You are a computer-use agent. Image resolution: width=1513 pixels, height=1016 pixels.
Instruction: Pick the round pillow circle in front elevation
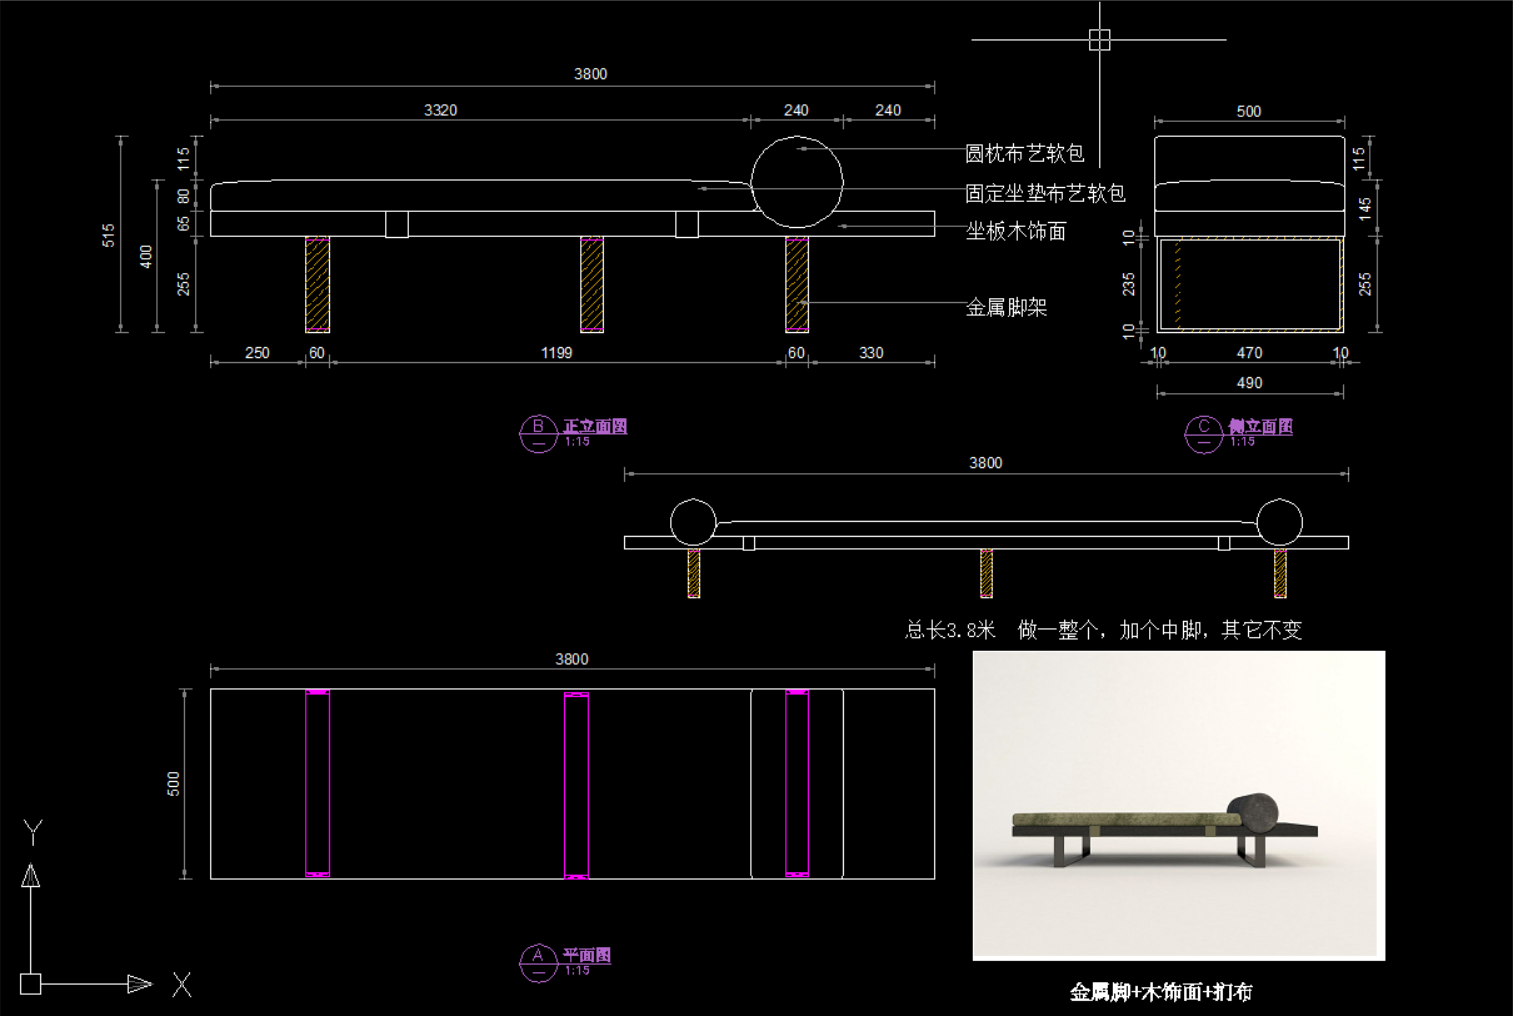(797, 182)
